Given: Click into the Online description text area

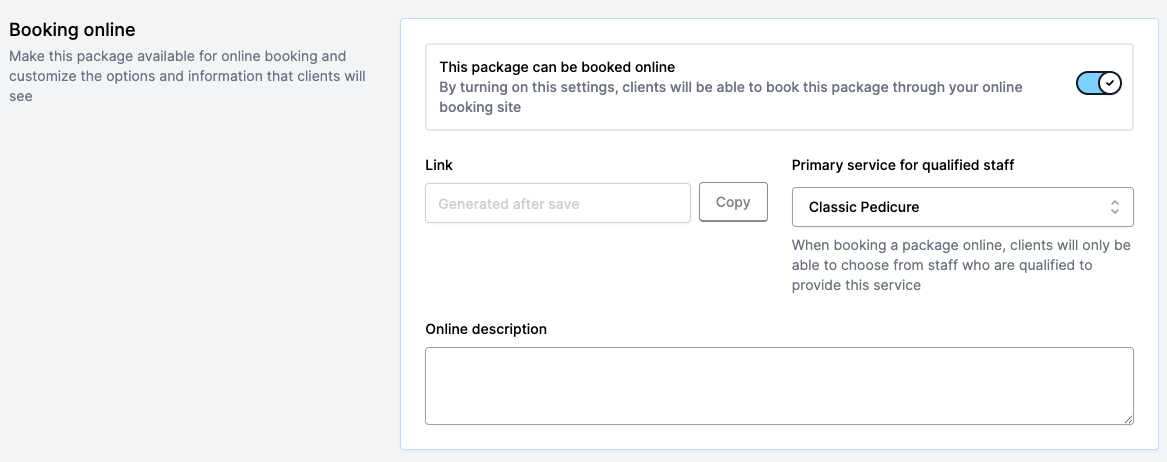Looking at the screenshot, I should click(778, 385).
